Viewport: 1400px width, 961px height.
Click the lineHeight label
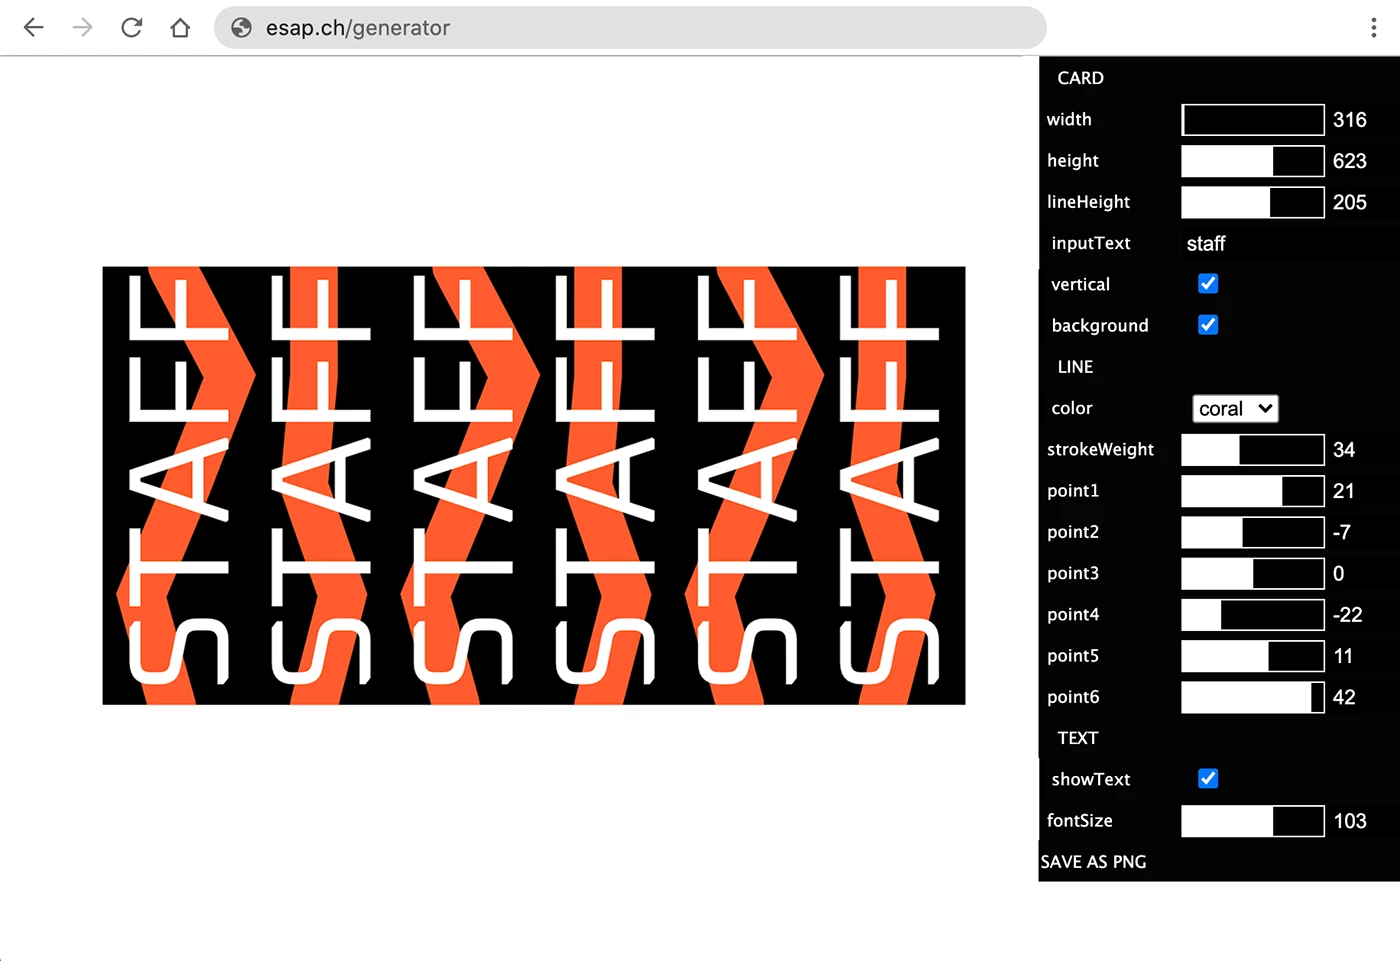point(1088,202)
